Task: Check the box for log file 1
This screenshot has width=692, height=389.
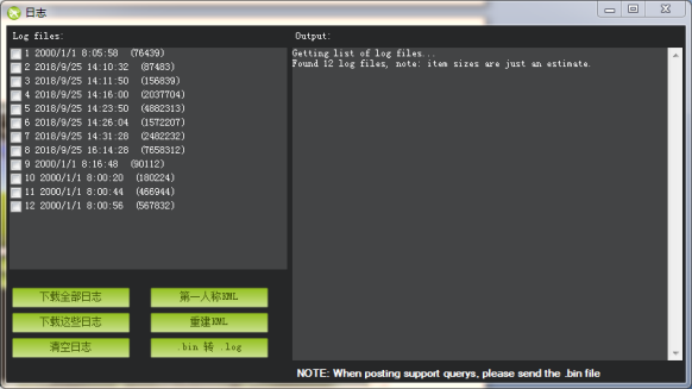Action: point(16,54)
